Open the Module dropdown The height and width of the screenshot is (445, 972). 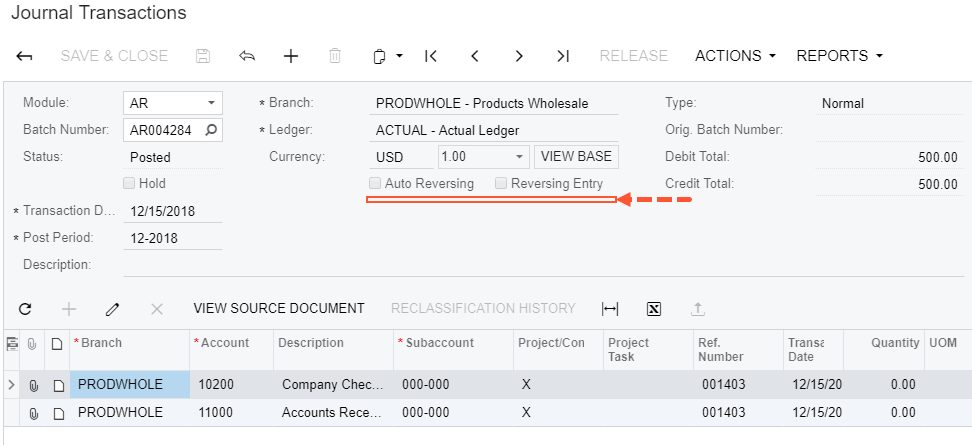click(211, 103)
